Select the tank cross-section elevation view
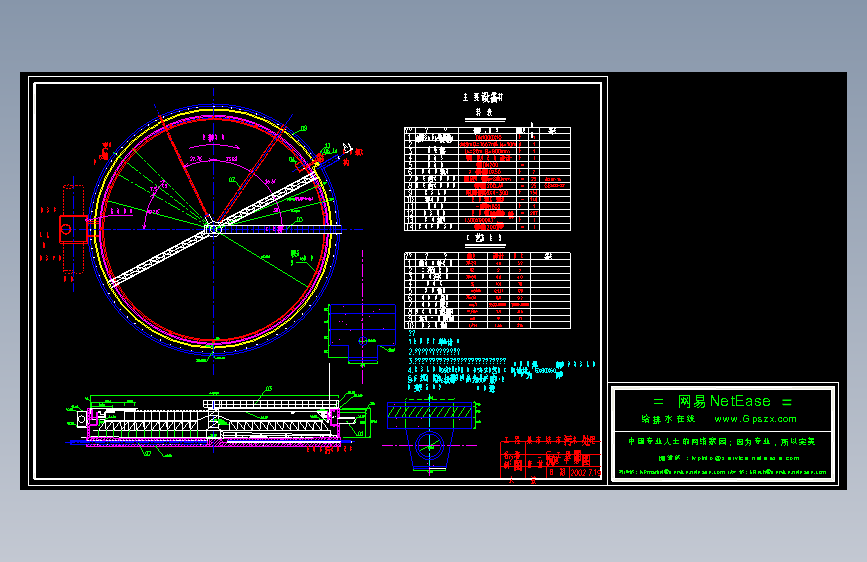 (x=218, y=422)
